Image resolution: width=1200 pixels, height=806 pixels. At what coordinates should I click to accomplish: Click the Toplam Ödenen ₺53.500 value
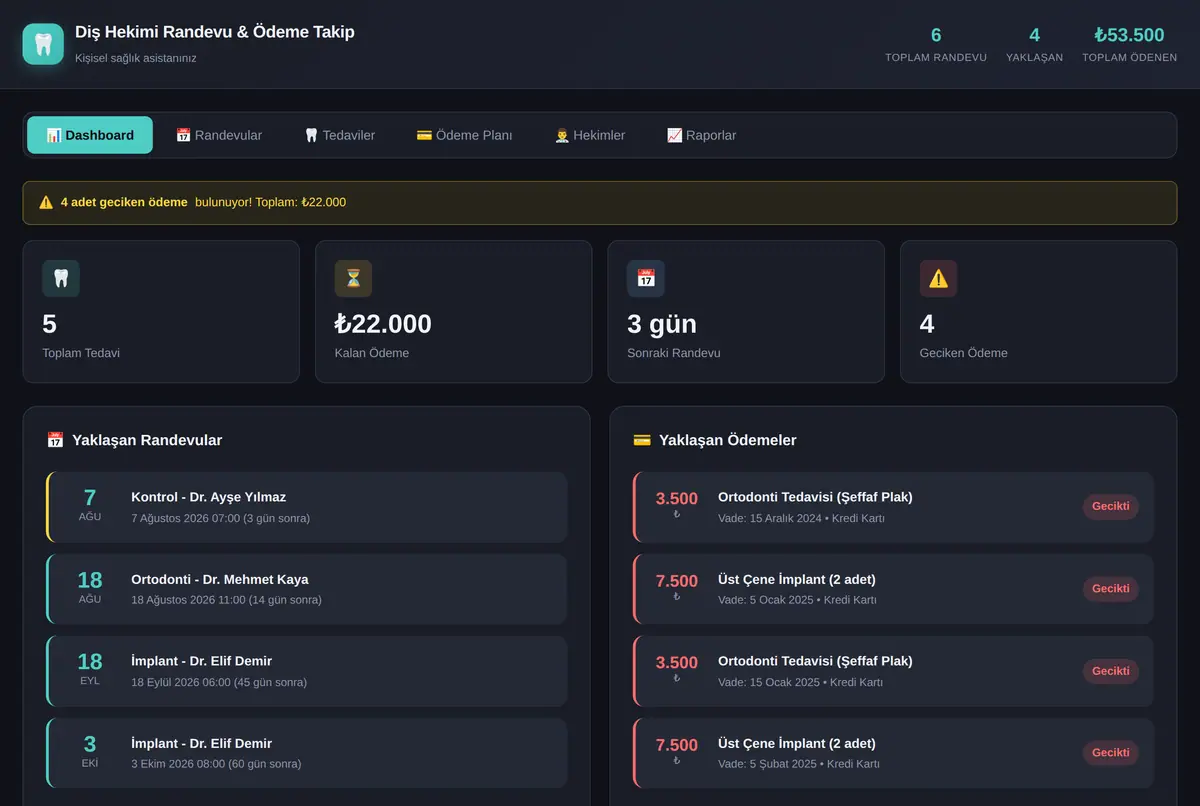(x=1129, y=35)
